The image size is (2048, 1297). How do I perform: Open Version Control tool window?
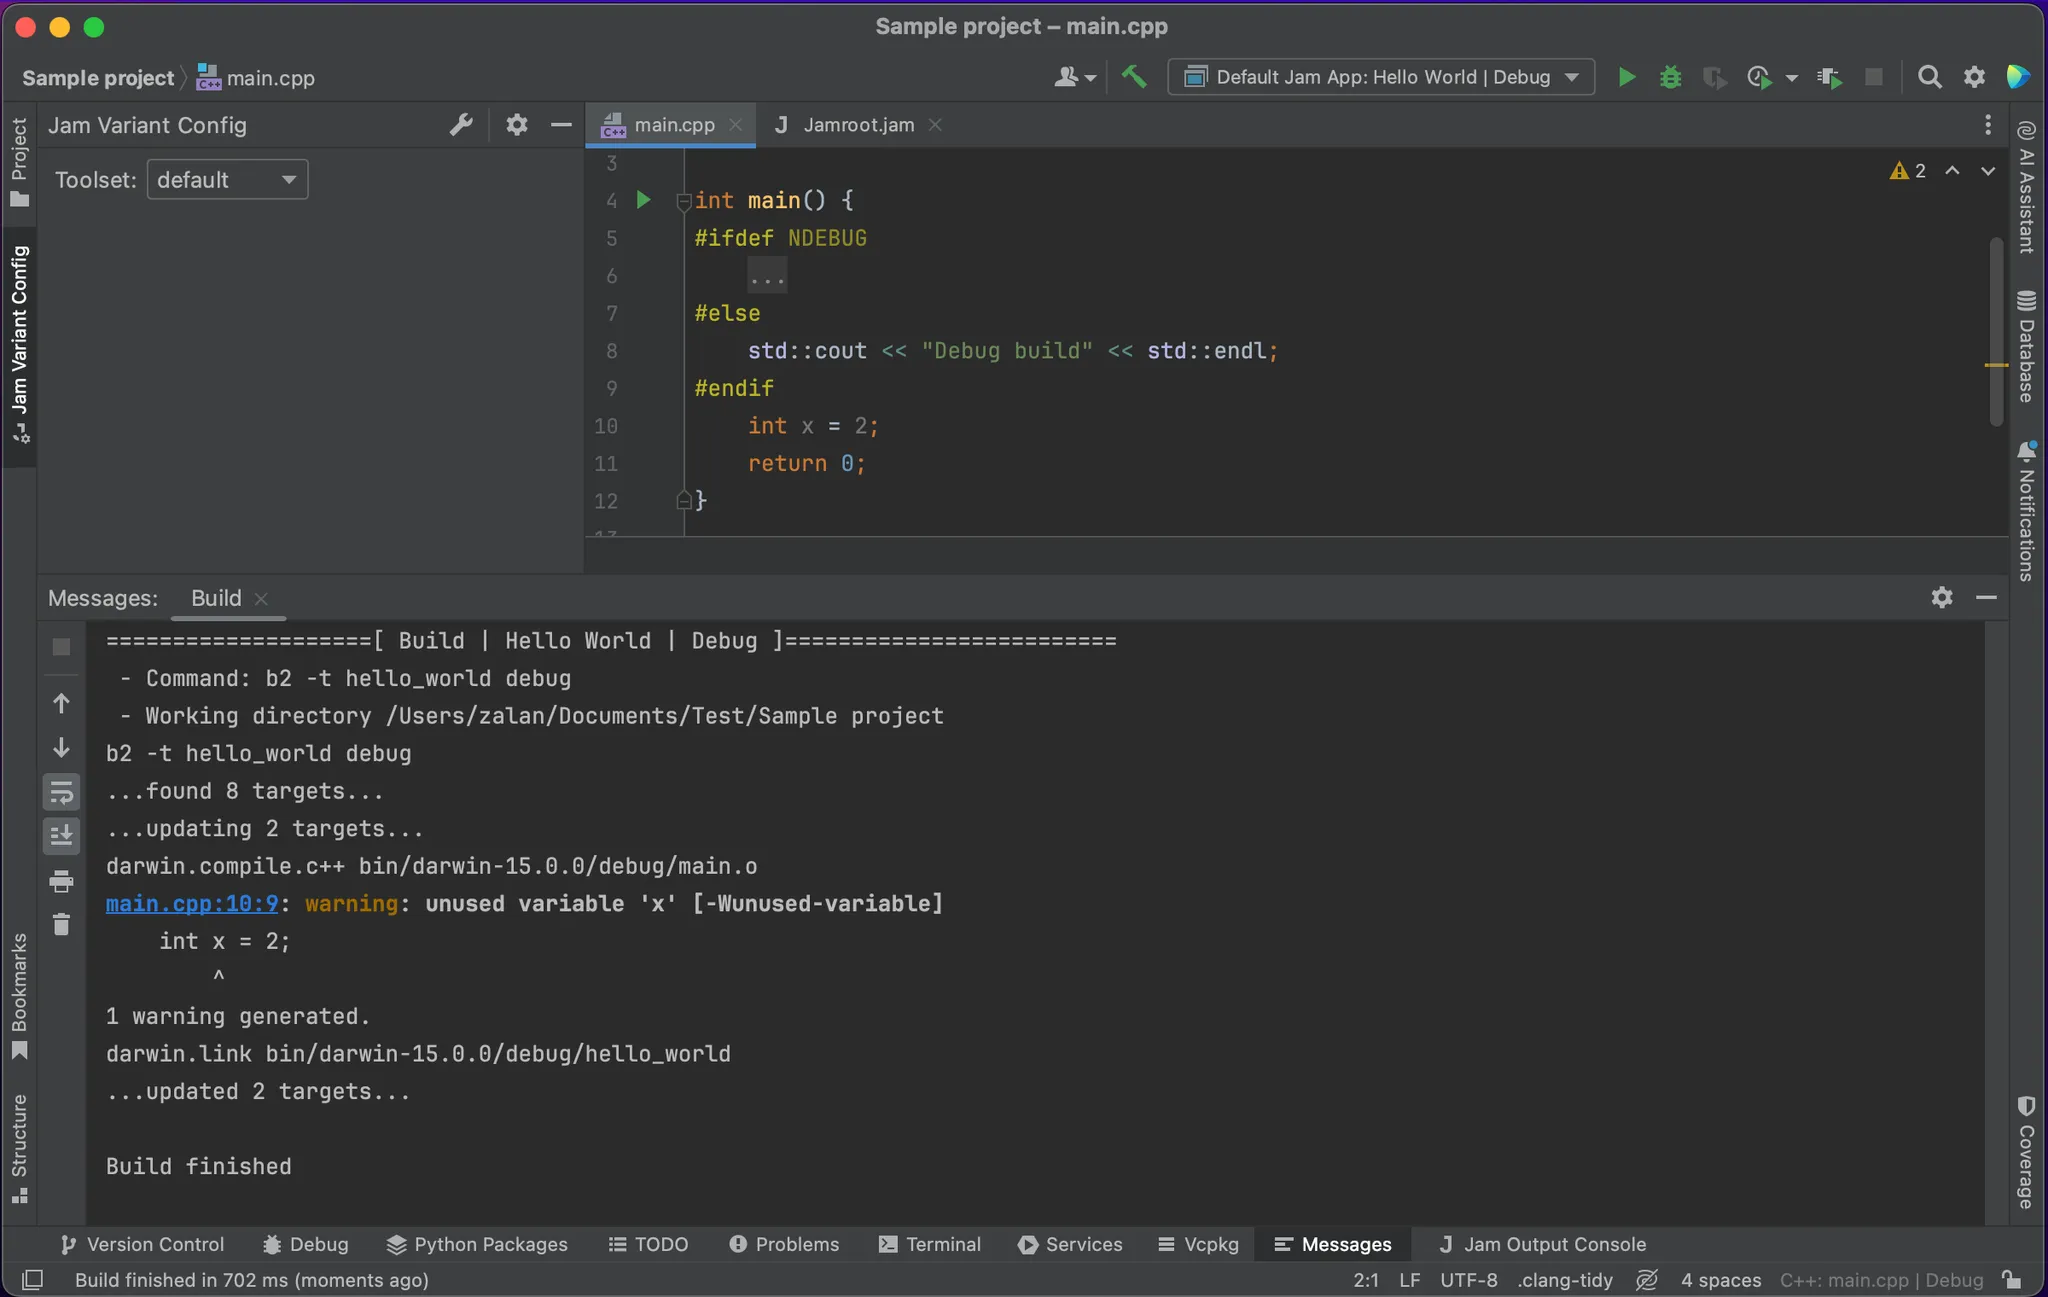point(142,1244)
